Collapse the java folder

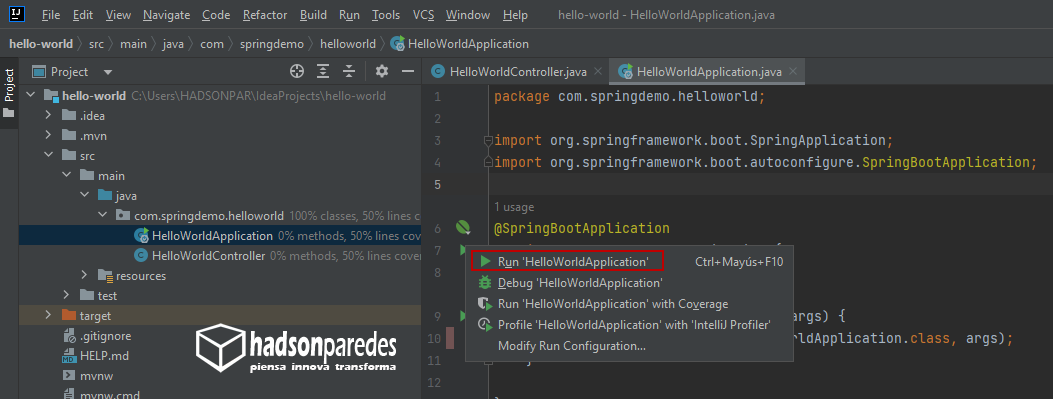point(84,195)
